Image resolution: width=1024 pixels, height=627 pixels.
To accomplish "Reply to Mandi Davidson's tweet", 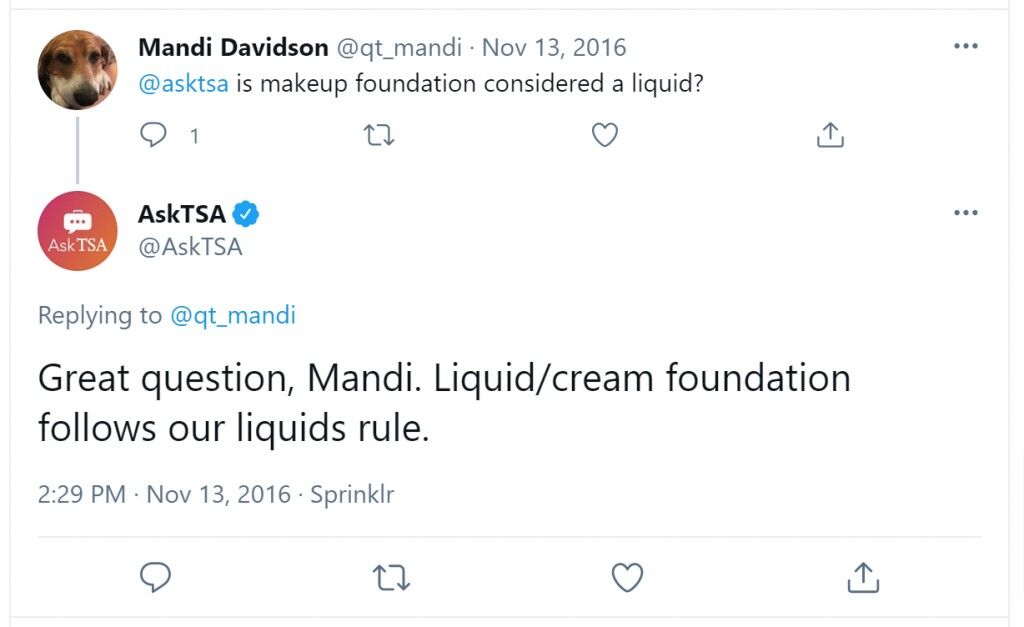I will [153, 135].
